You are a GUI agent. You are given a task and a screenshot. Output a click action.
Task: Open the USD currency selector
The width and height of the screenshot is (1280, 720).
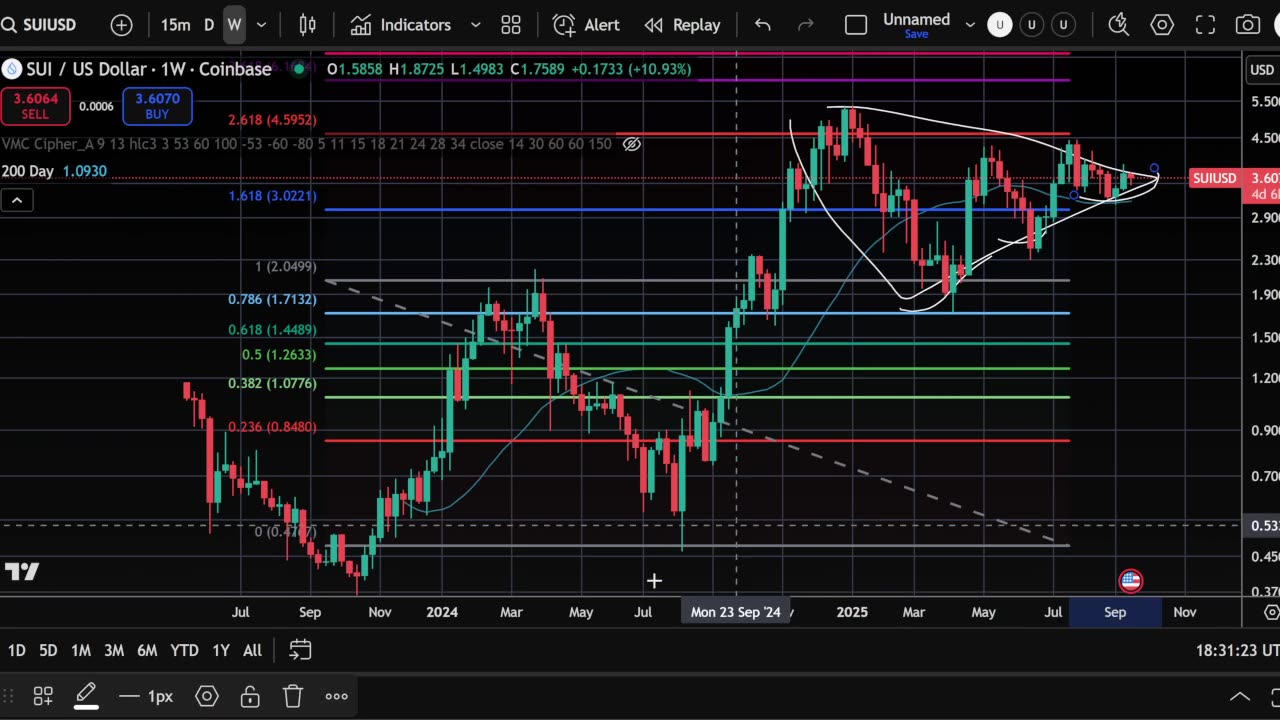coord(1262,69)
